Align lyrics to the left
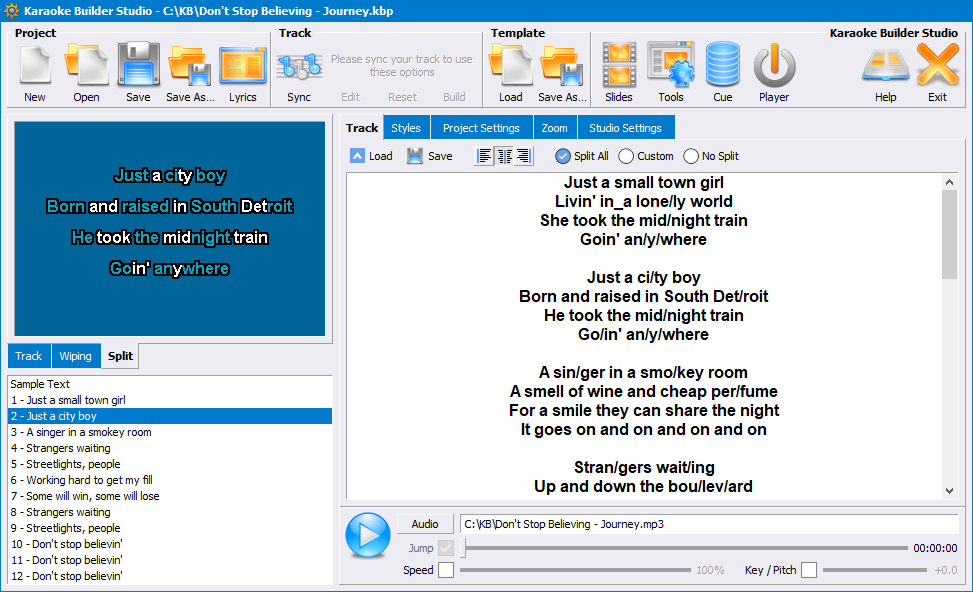This screenshot has width=973, height=592. pyautogui.click(x=484, y=156)
